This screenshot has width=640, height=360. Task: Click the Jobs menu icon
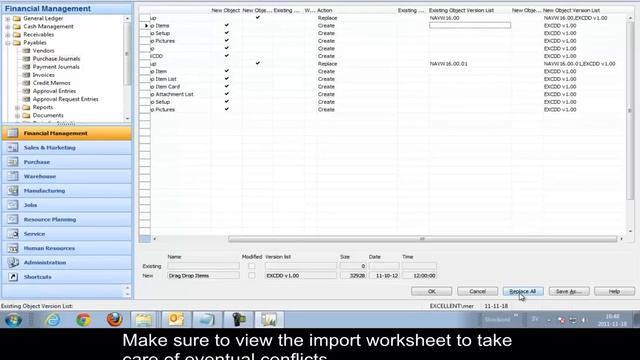pos(13,205)
